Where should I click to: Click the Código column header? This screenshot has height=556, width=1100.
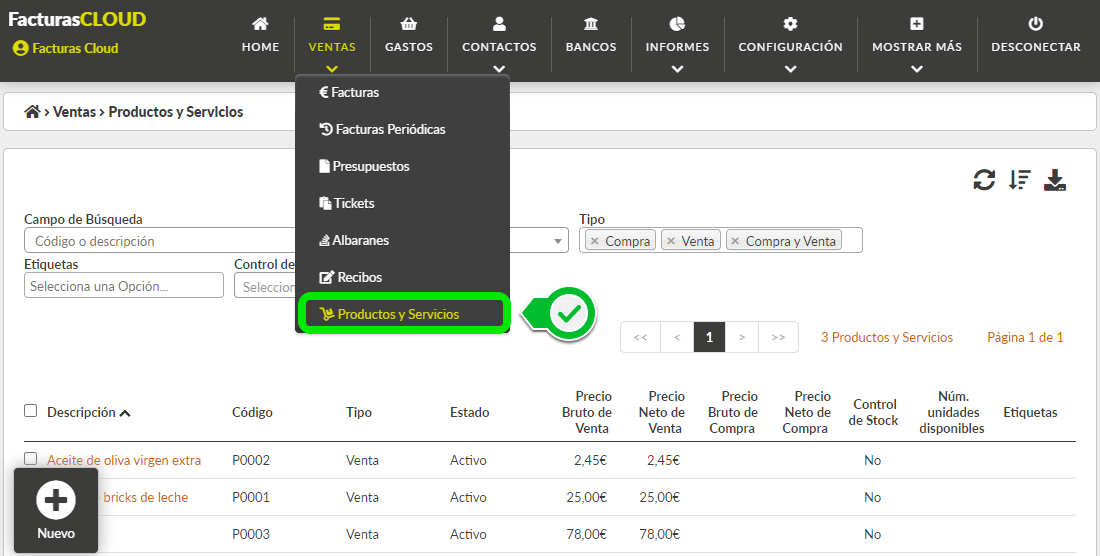pos(253,412)
